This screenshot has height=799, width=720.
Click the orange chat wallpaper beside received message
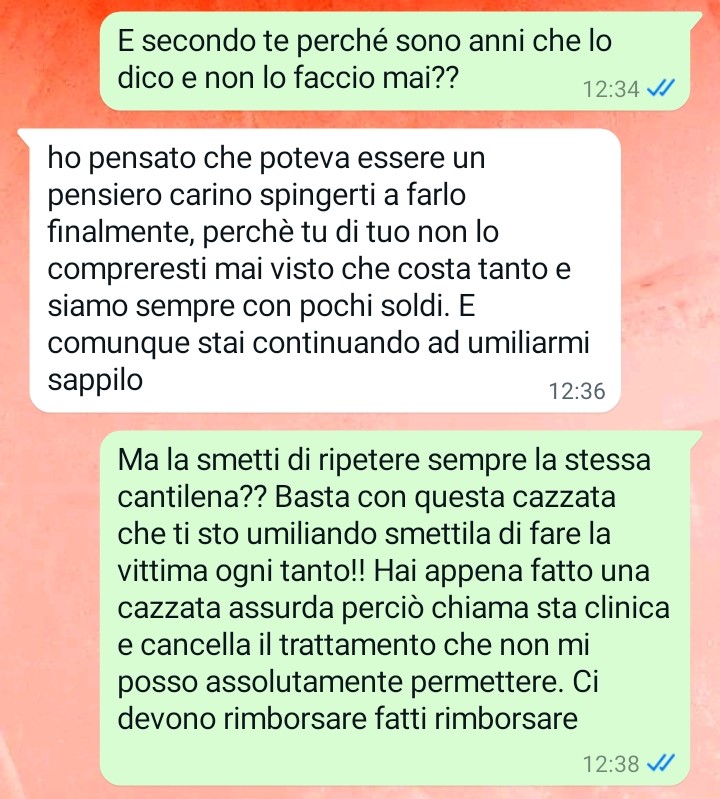pos(670,270)
